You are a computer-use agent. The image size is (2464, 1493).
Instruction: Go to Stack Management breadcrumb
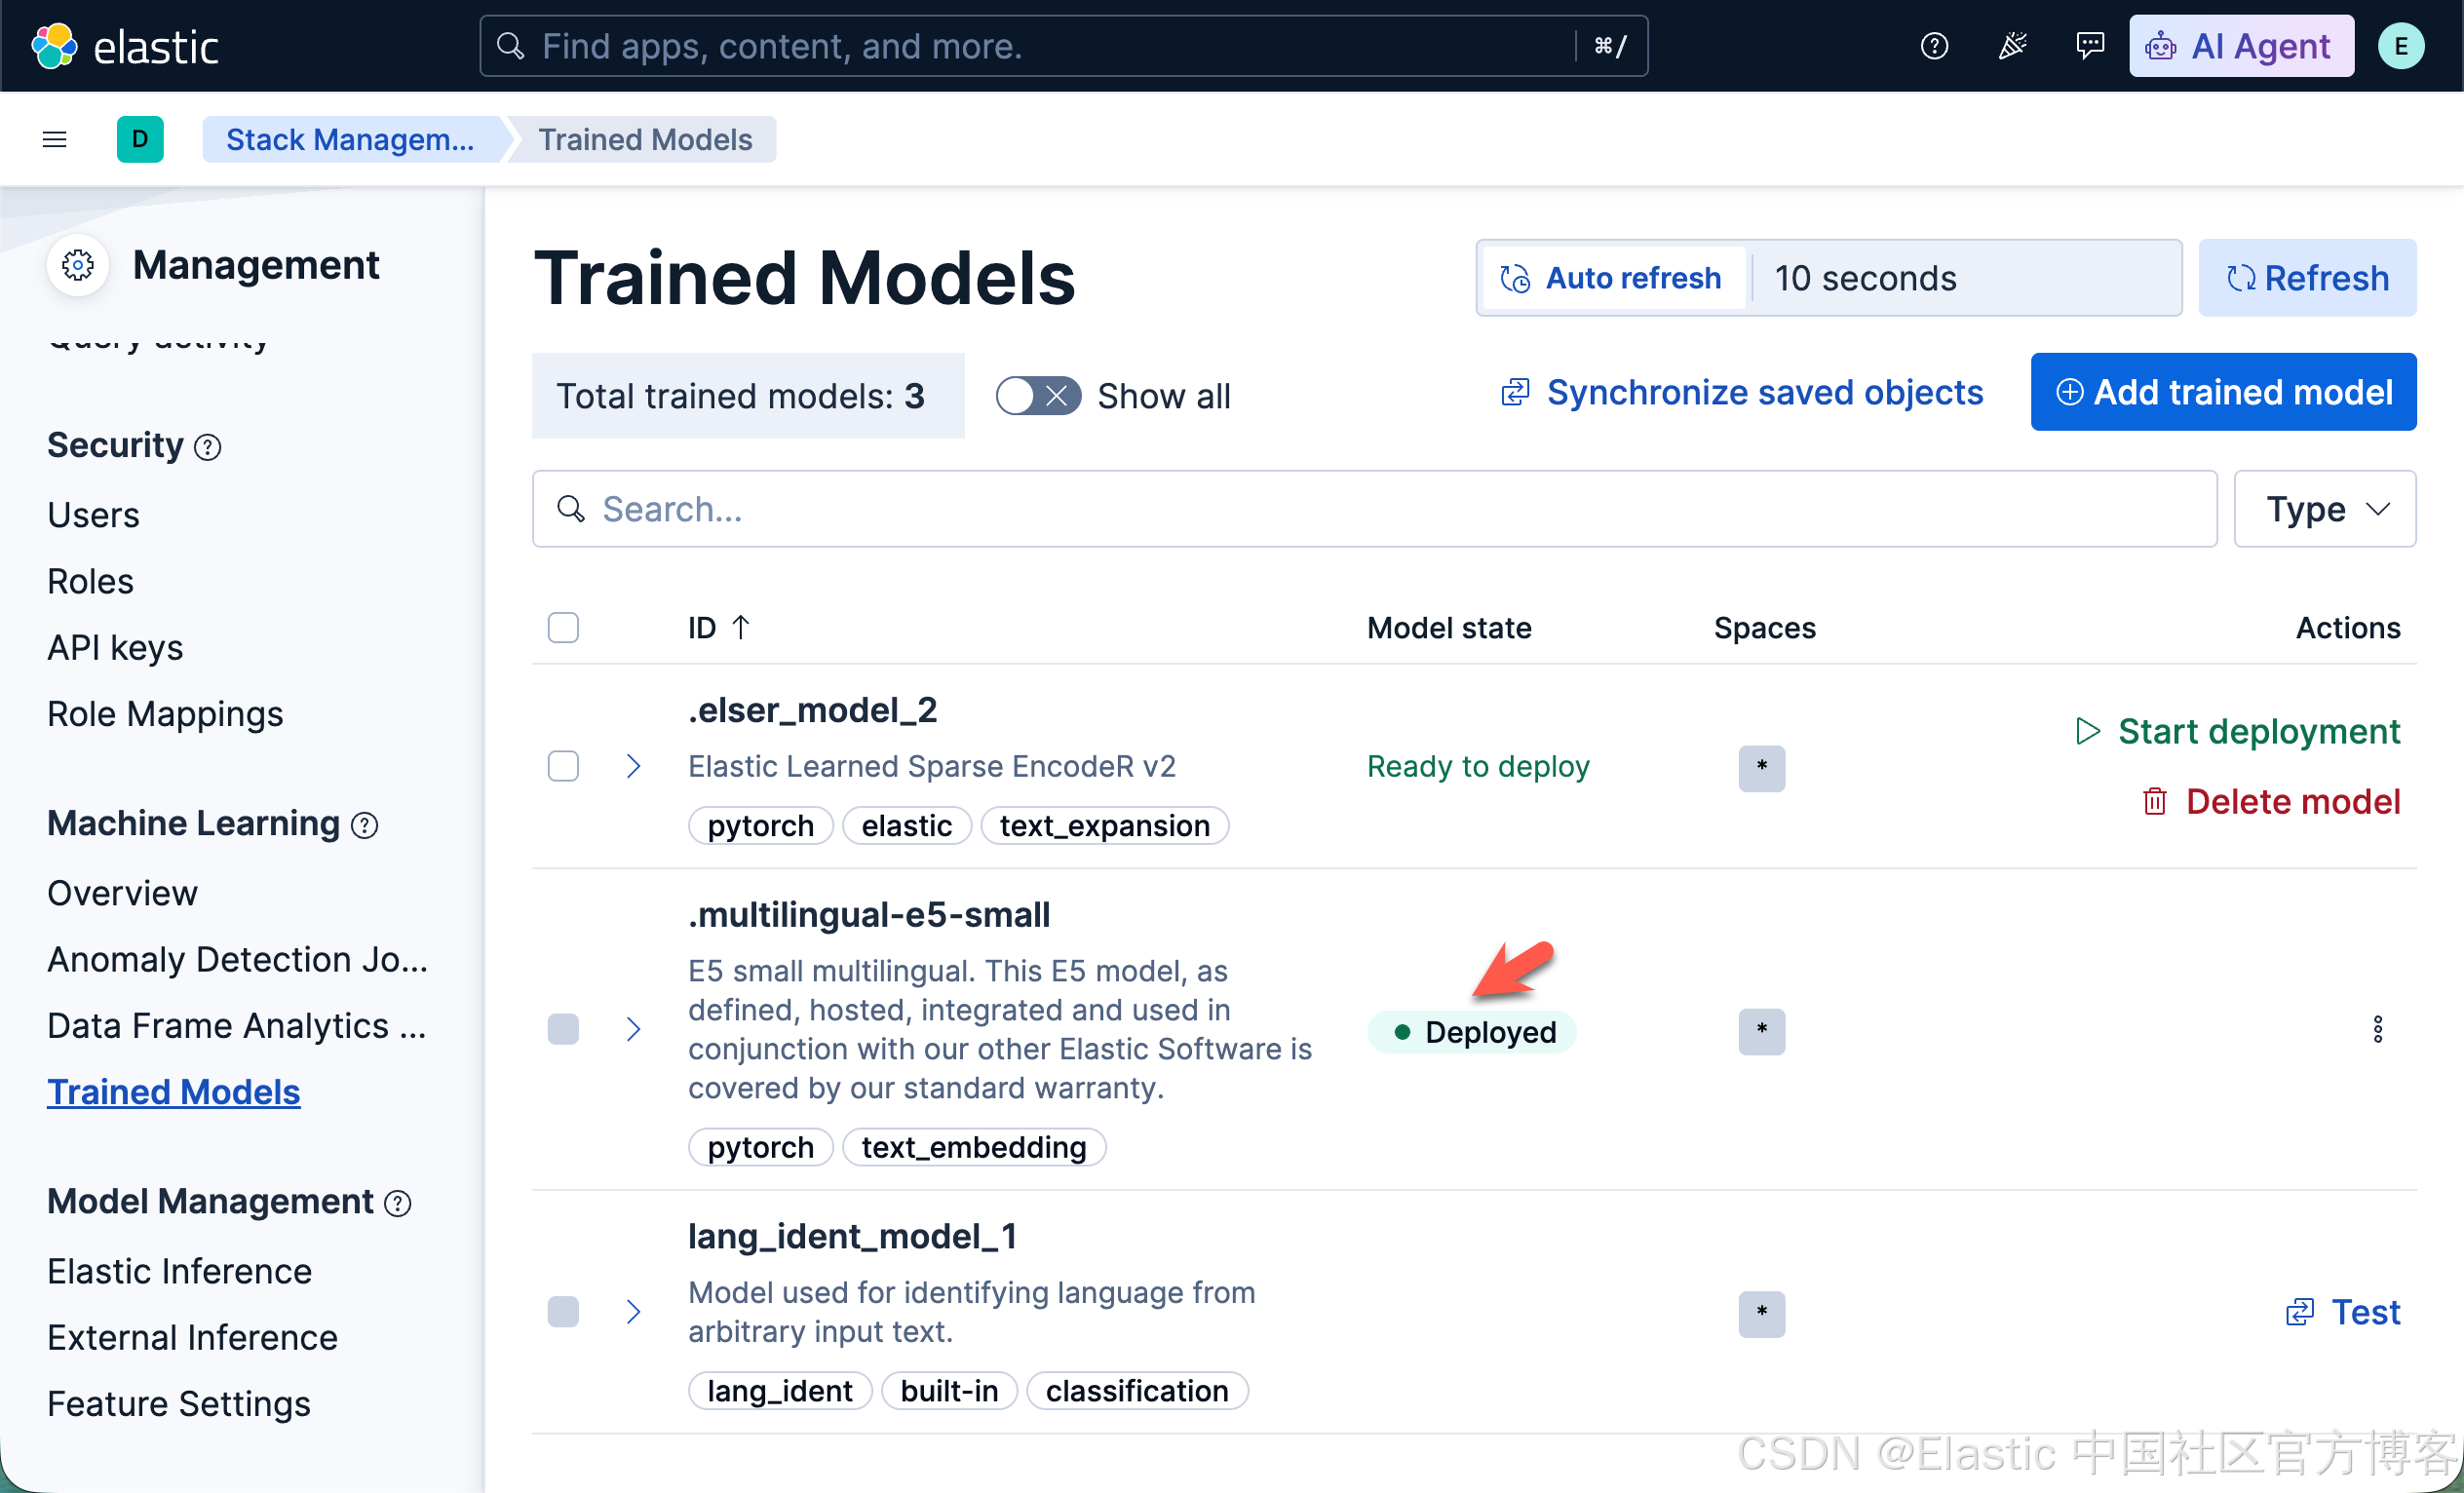352,139
